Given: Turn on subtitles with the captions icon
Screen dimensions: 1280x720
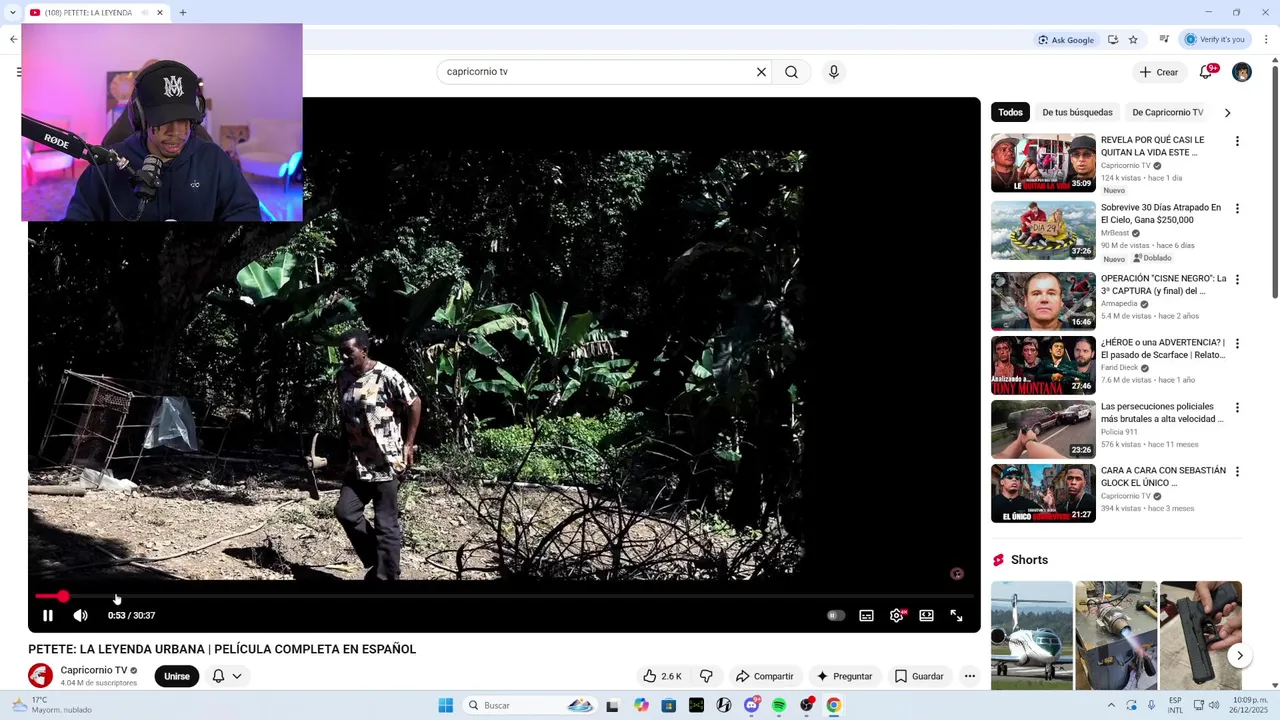Looking at the screenshot, I should [866, 616].
